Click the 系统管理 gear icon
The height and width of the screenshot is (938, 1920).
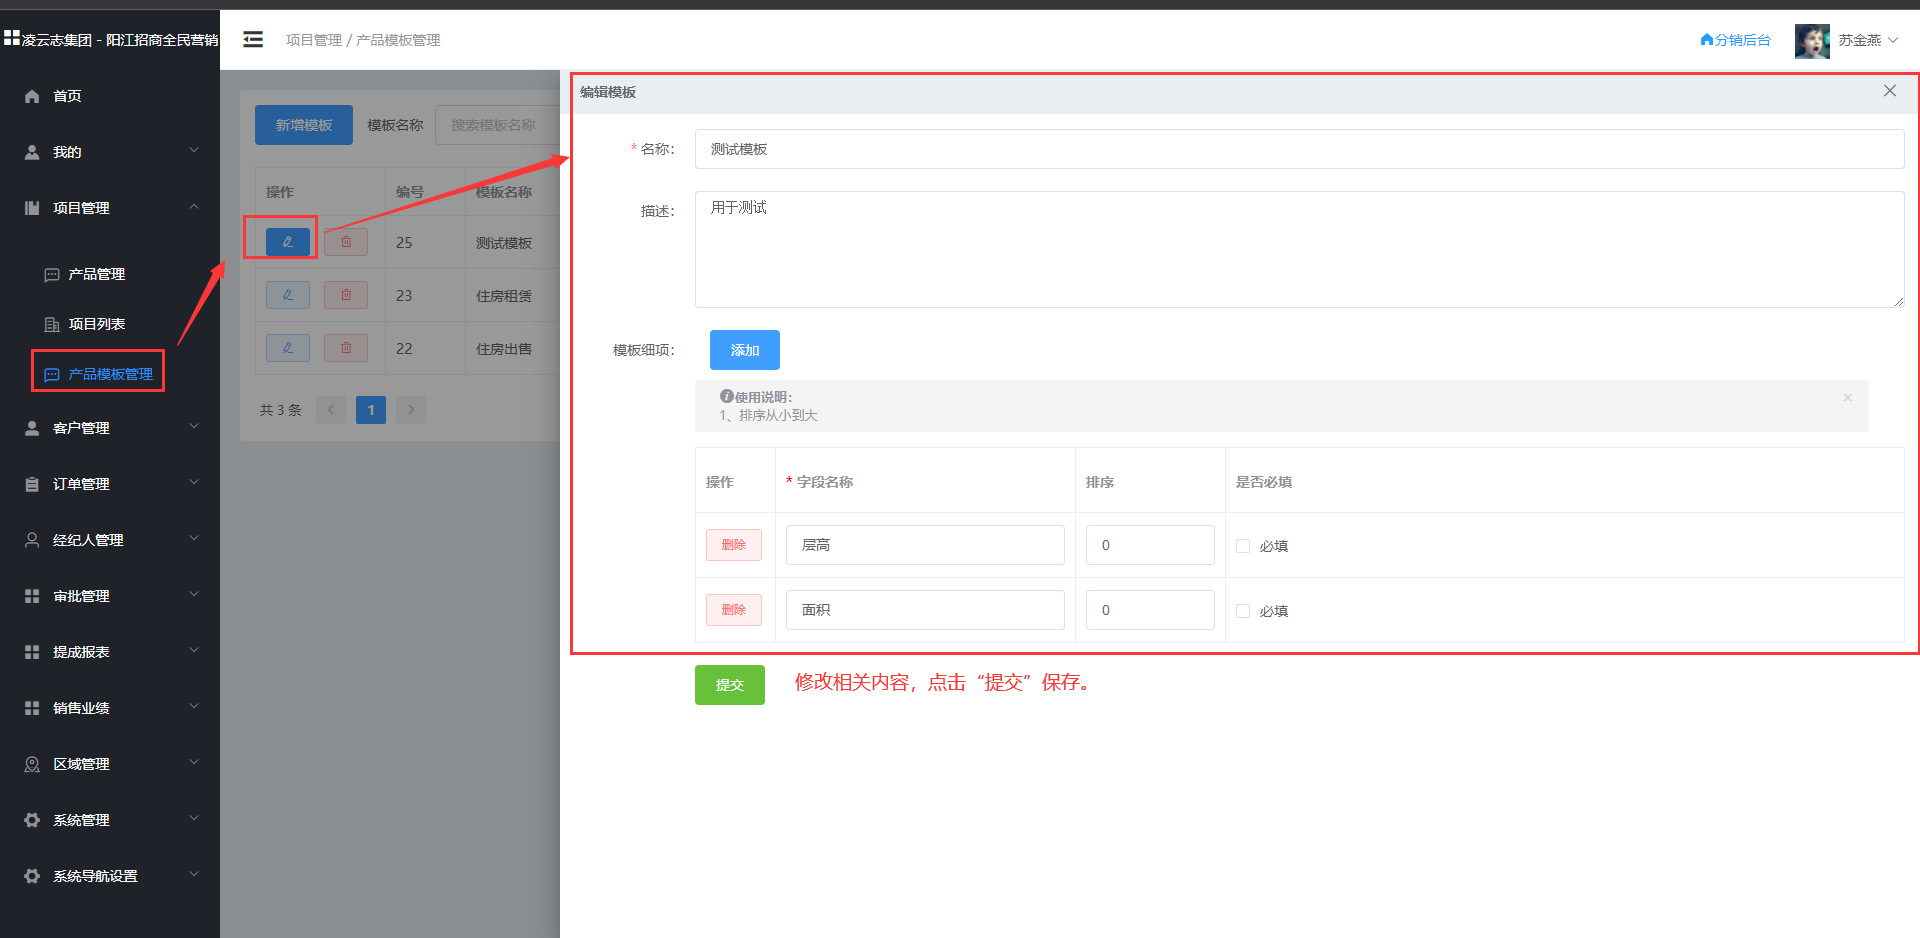click(x=32, y=820)
